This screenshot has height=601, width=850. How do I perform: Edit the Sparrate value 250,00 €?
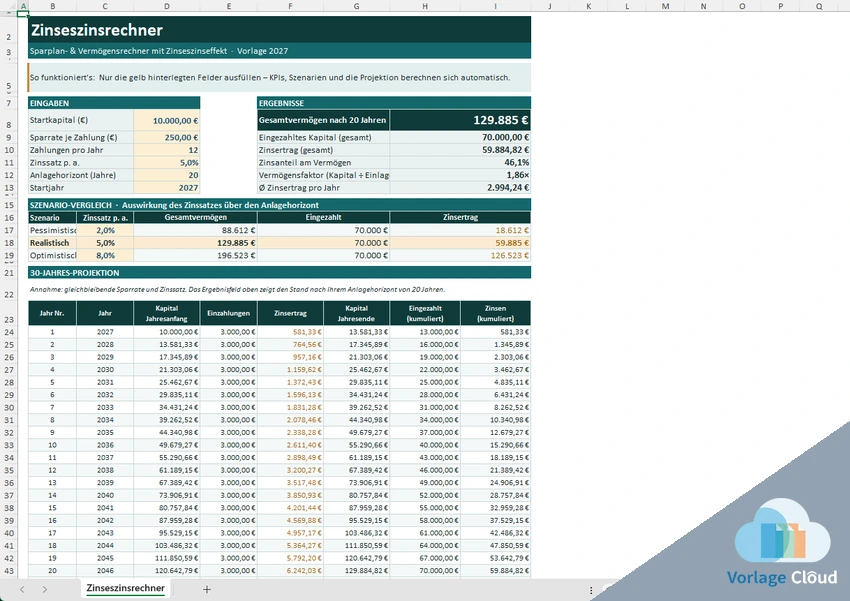pos(166,138)
